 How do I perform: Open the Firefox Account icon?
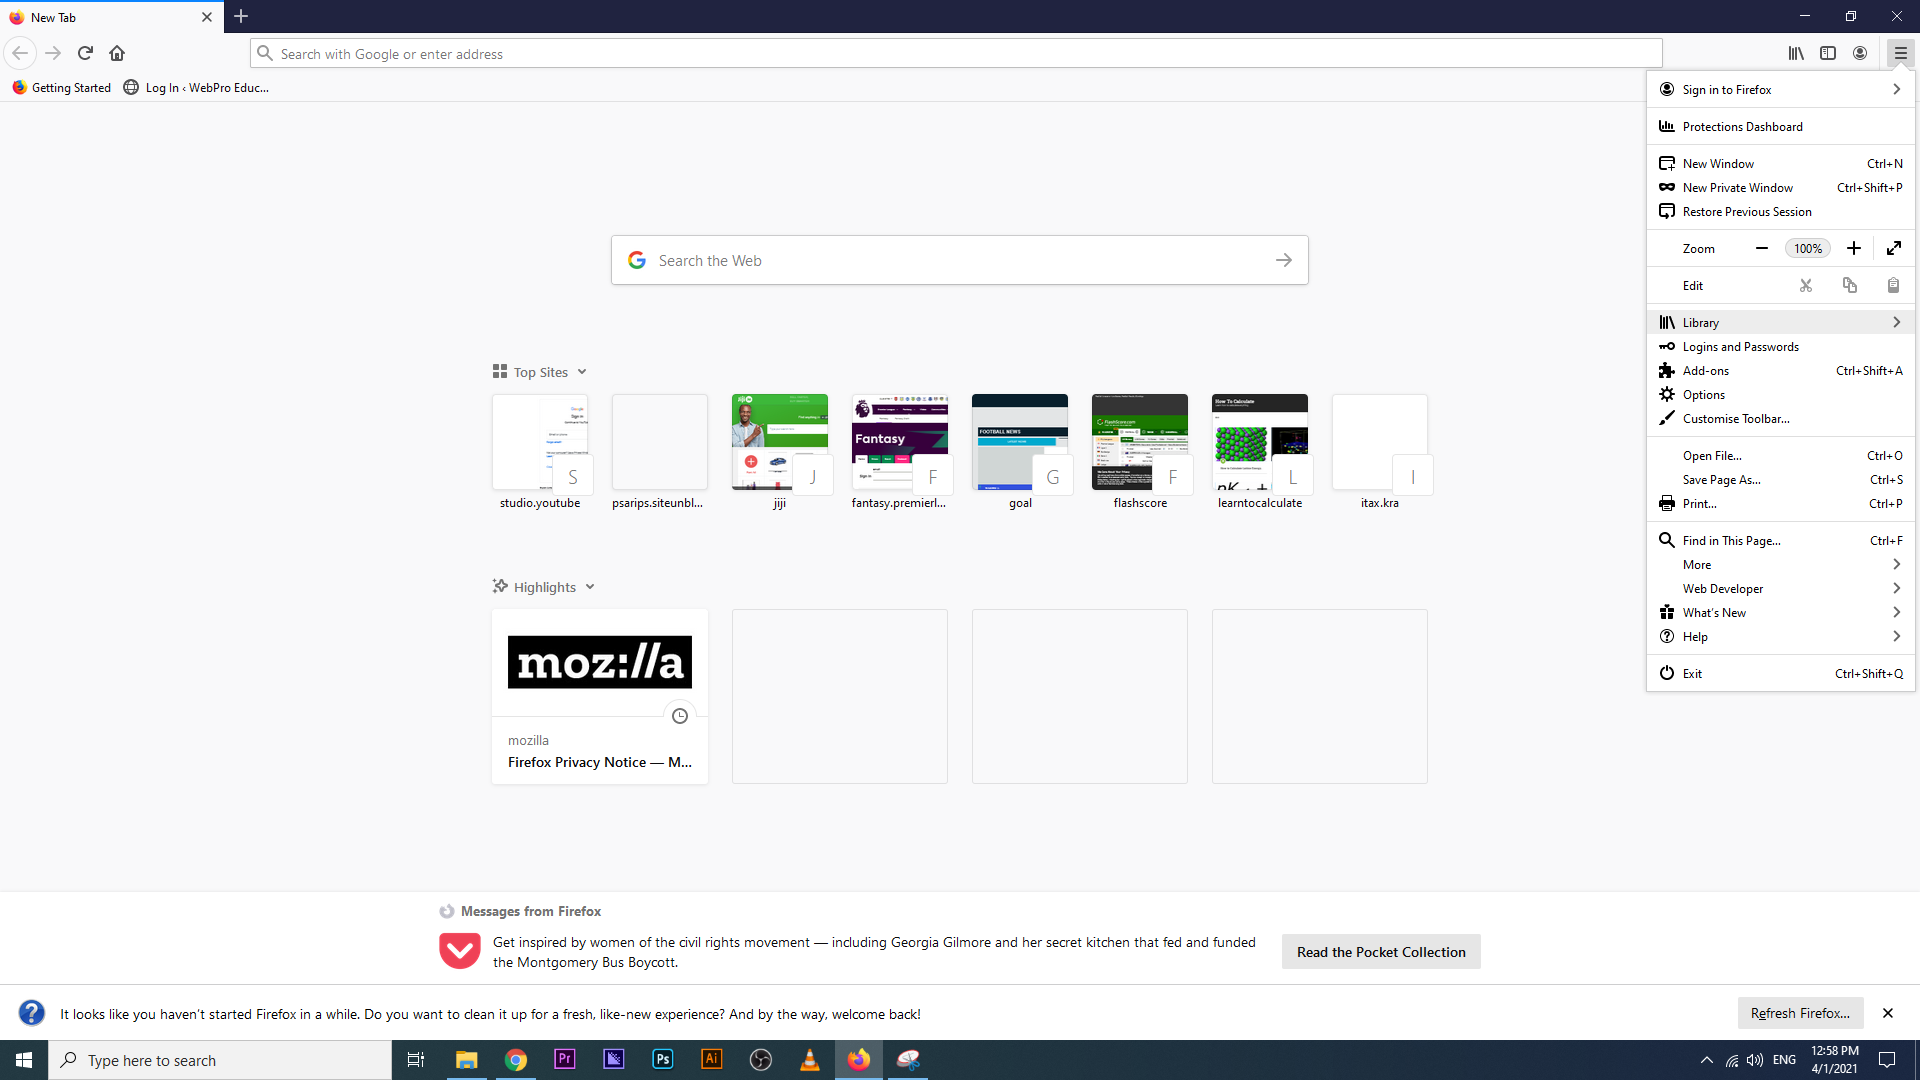point(1860,54)
